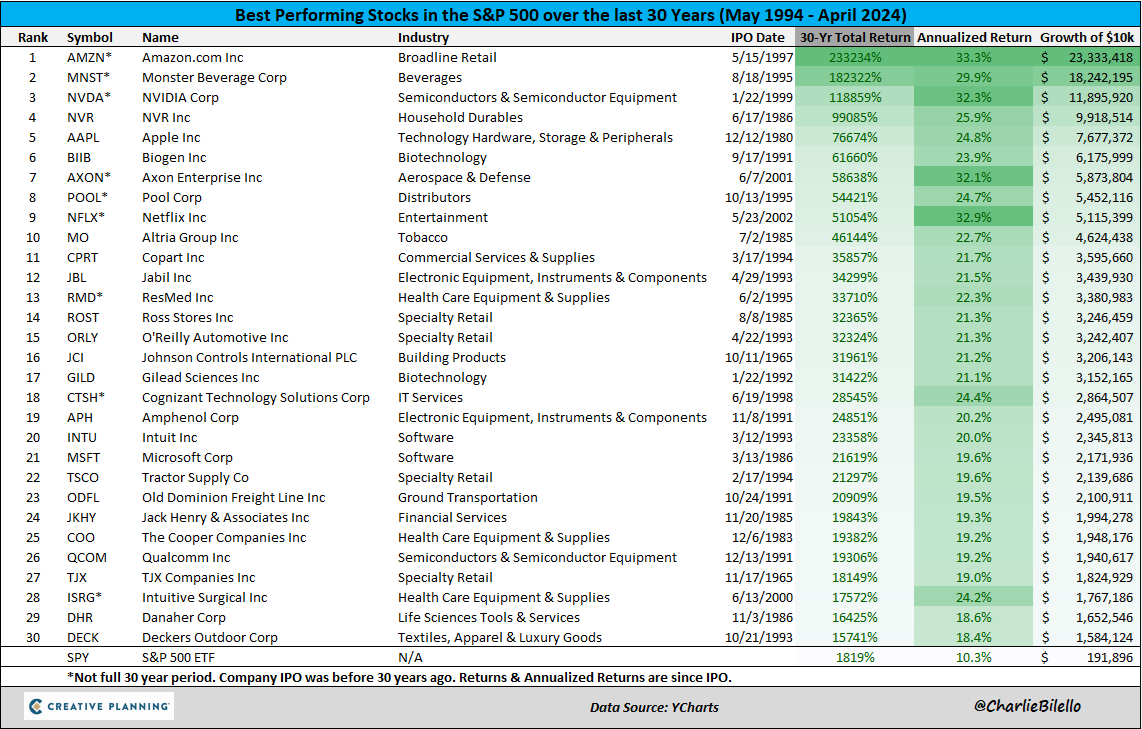
Task: Click the NFLX* symbol cell
Action: point(86,218)
